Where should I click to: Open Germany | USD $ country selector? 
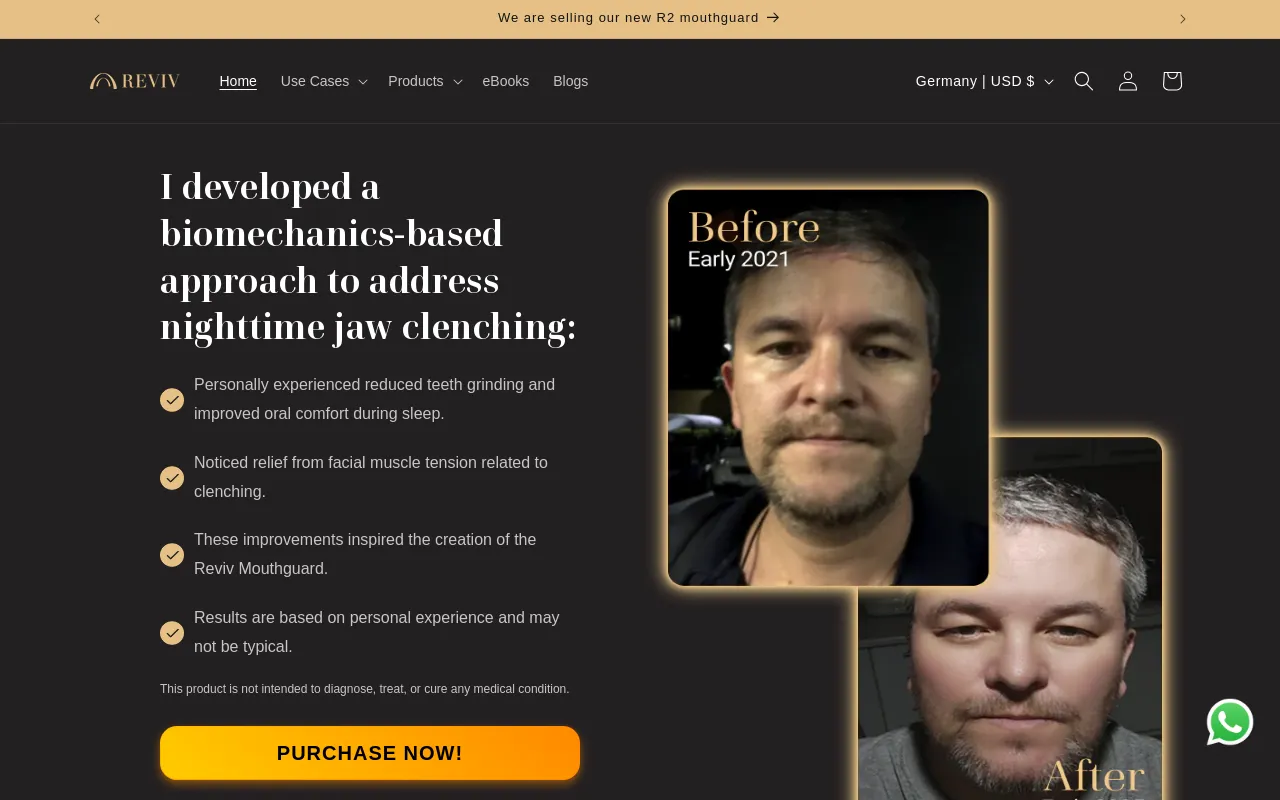click(x=984, y=81)
